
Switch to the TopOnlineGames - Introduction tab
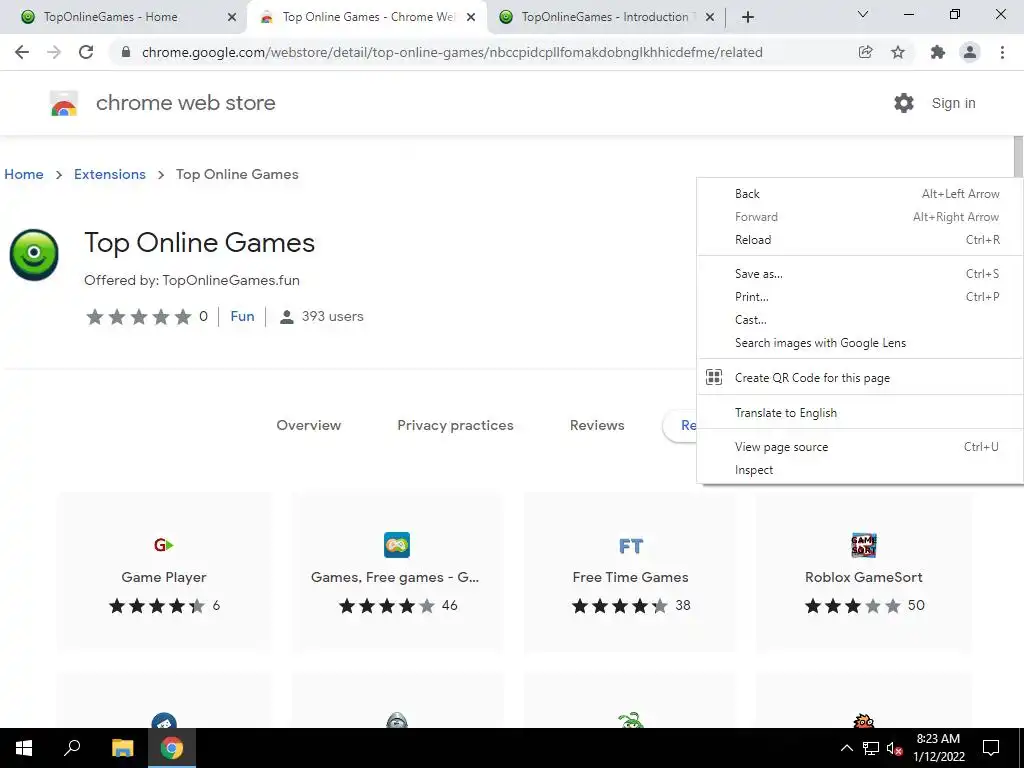(x=606, y=17)
